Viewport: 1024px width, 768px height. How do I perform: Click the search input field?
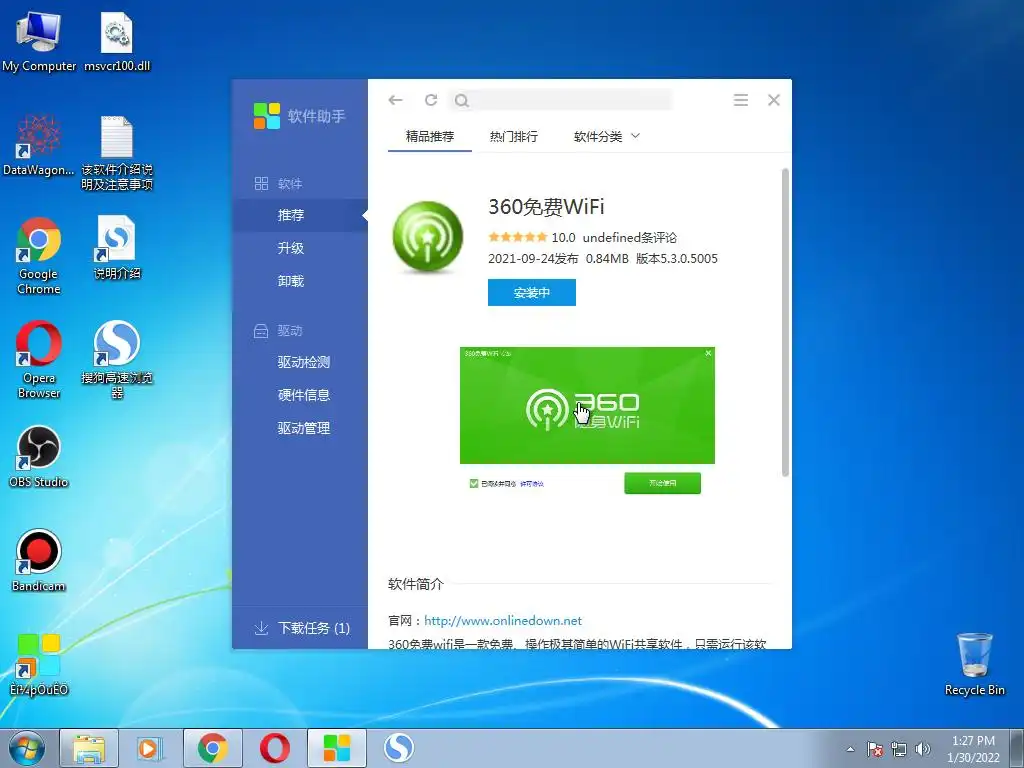click(560, 101)
